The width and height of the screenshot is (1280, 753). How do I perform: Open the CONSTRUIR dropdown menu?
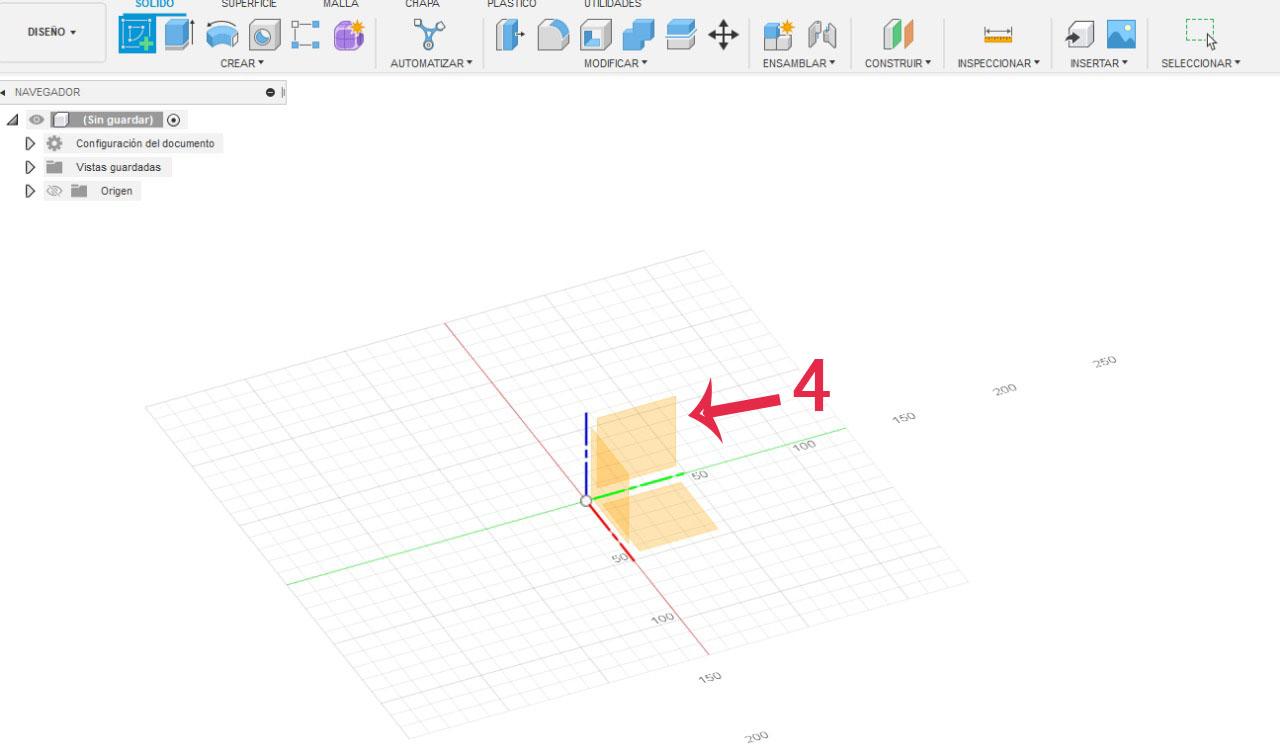[x=898, y=63]
